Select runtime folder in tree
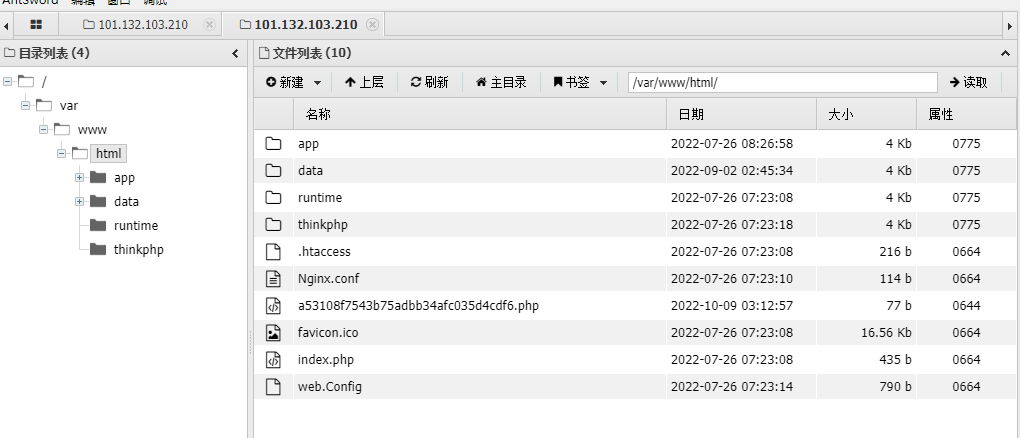This screenshot has width=1020, height=438. (135, 226)
